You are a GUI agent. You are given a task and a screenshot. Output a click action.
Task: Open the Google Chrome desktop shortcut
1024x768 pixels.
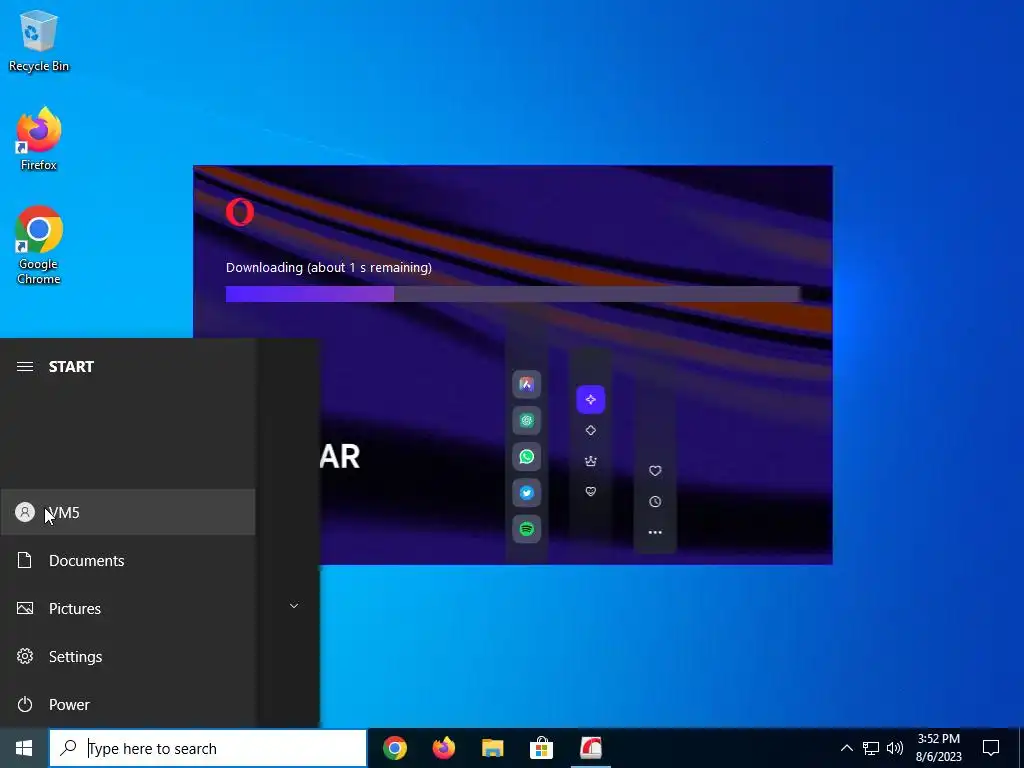click(x=39, y=246)
